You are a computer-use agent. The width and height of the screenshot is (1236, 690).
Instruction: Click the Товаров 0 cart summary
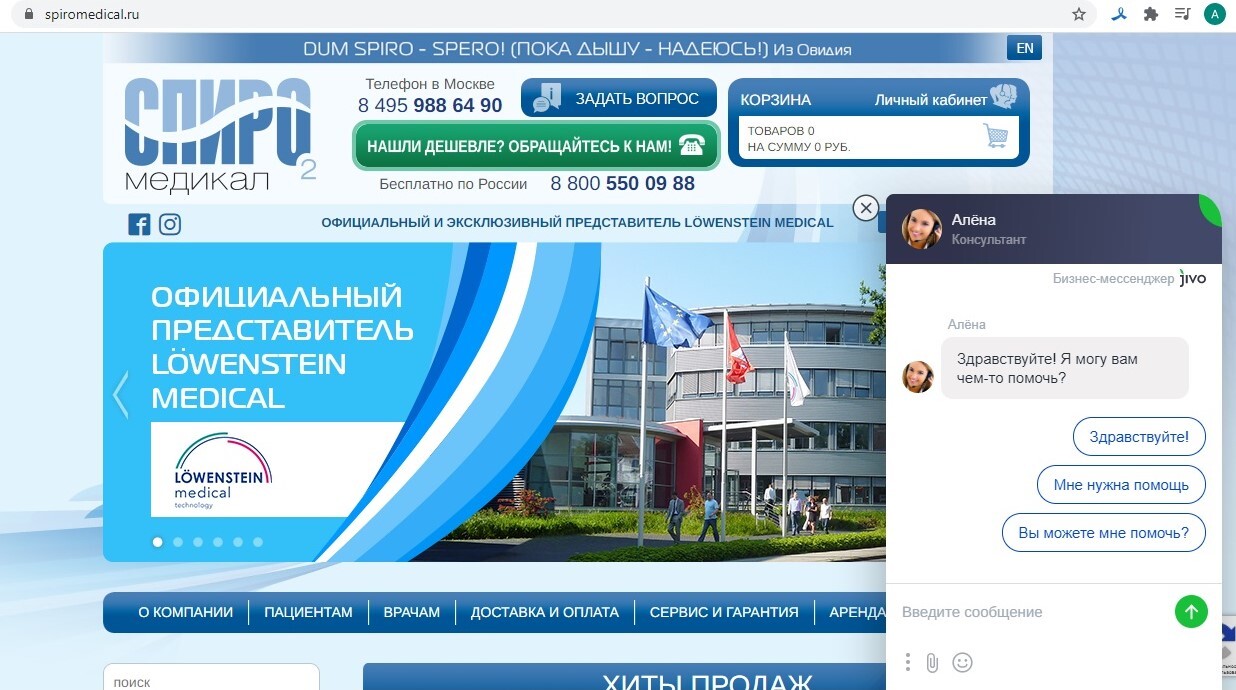[781, 131]
